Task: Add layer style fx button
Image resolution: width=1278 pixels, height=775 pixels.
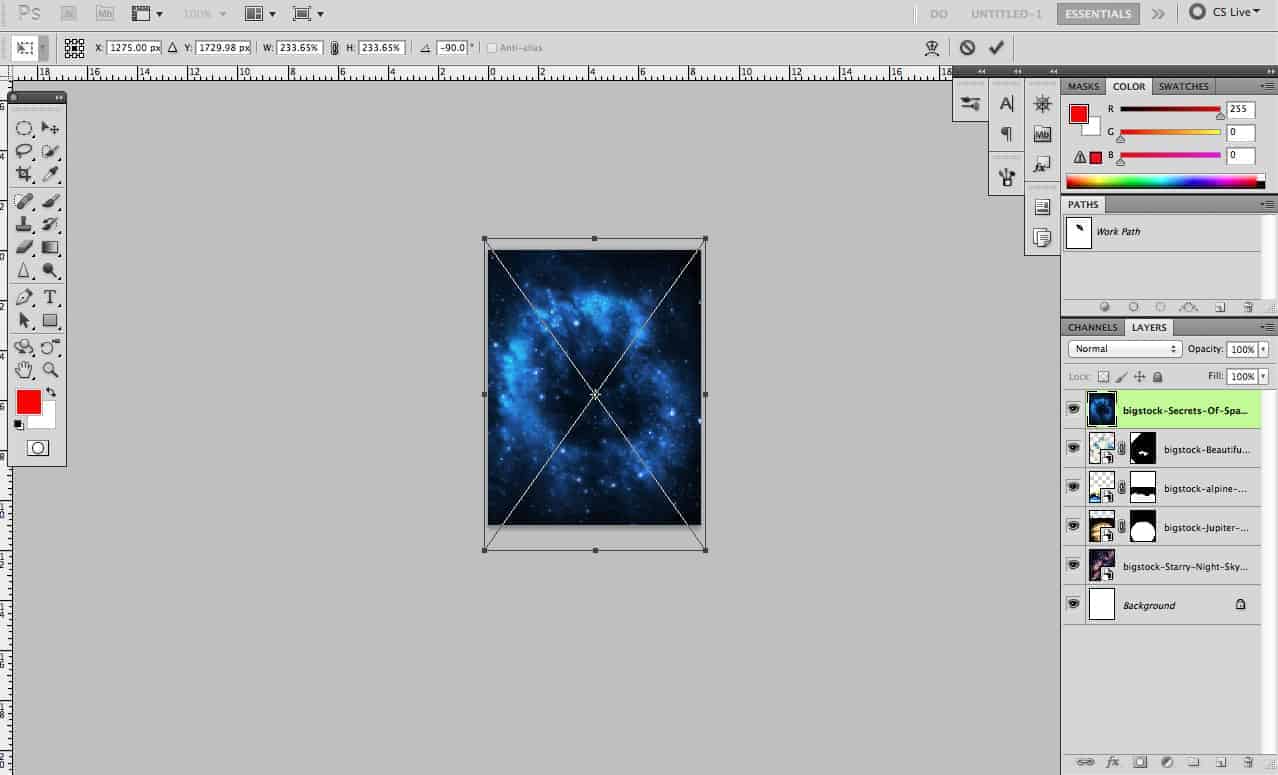Action: (1112, 762)
